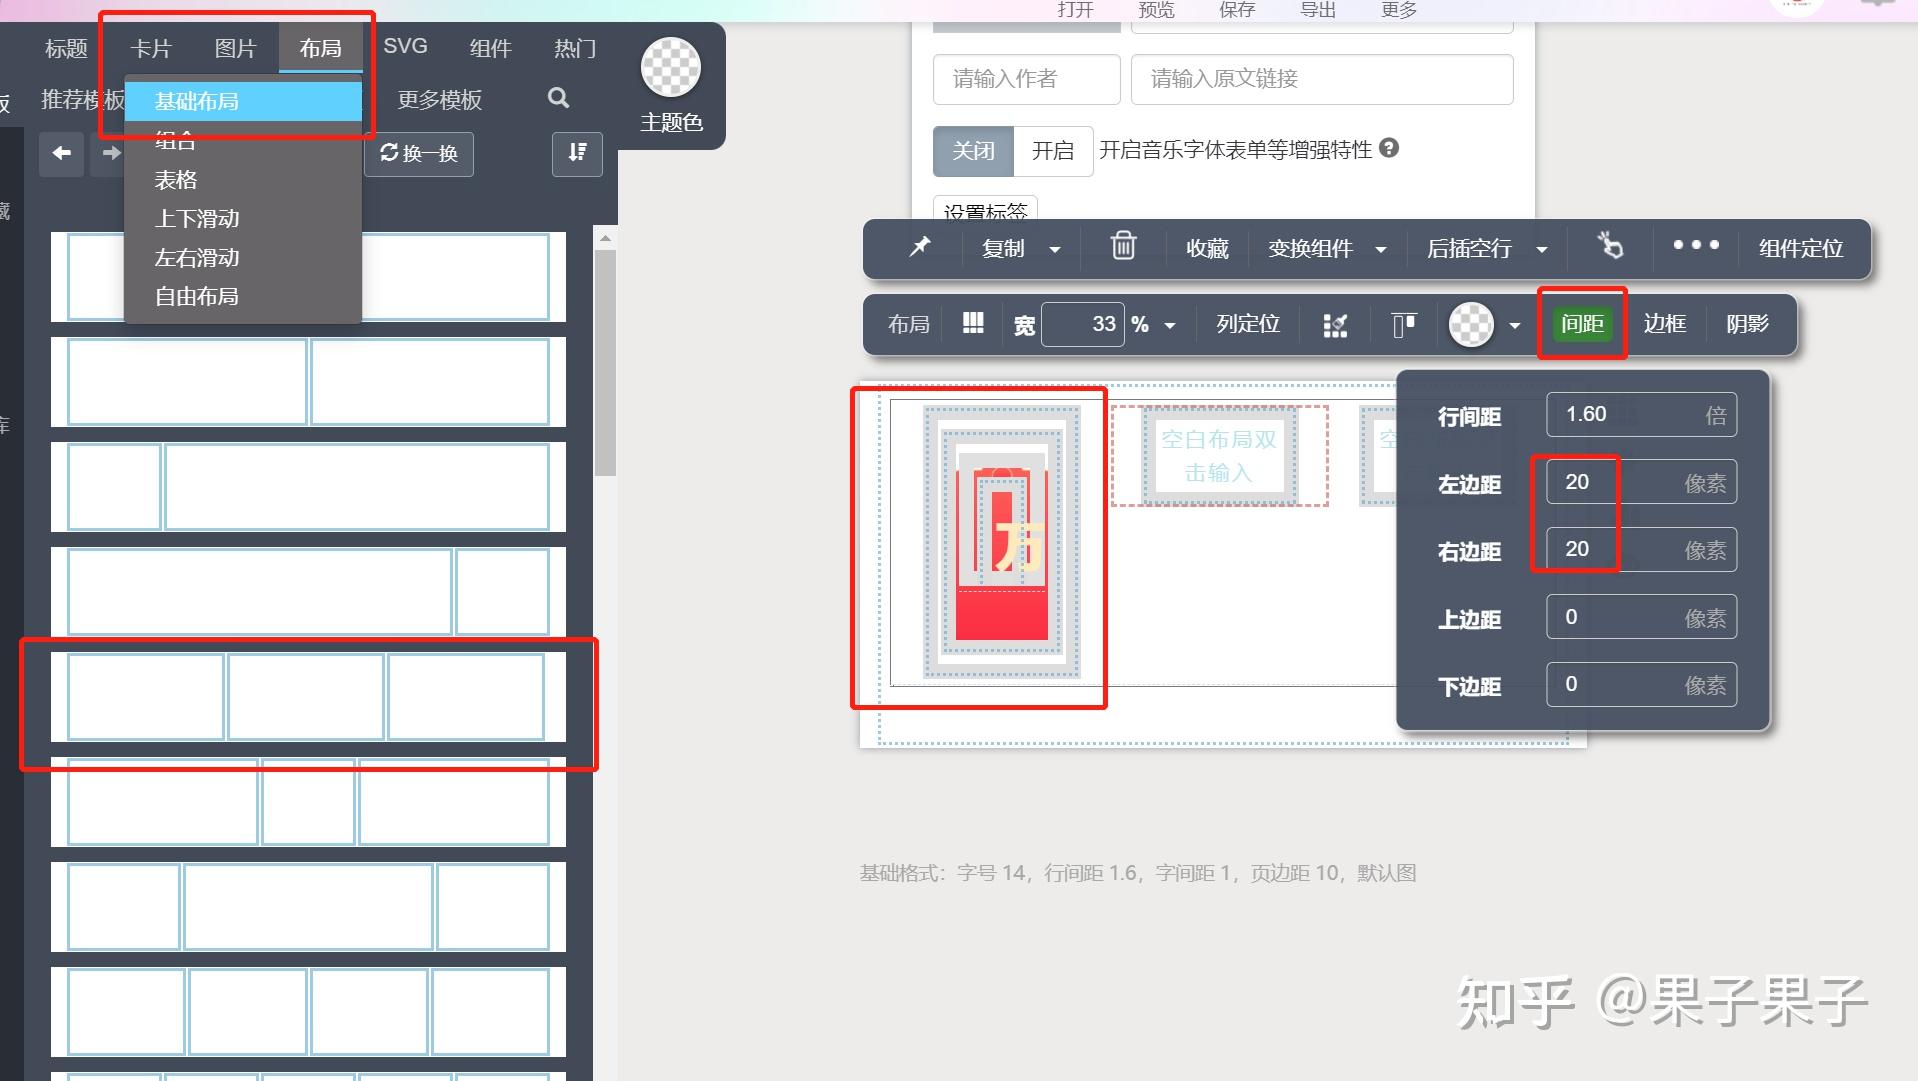Select the three equal columns layout thumbnail
The height and width of the screenshot is (1081, 1918).
click(308, 697)
